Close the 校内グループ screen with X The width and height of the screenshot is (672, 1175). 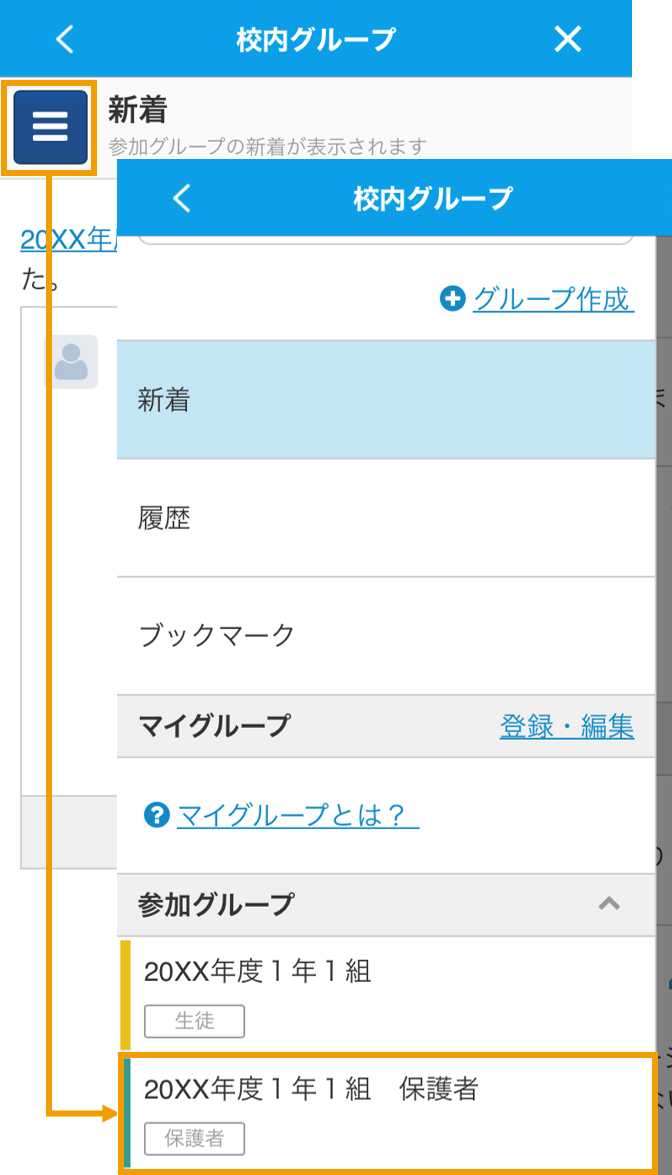567,38
